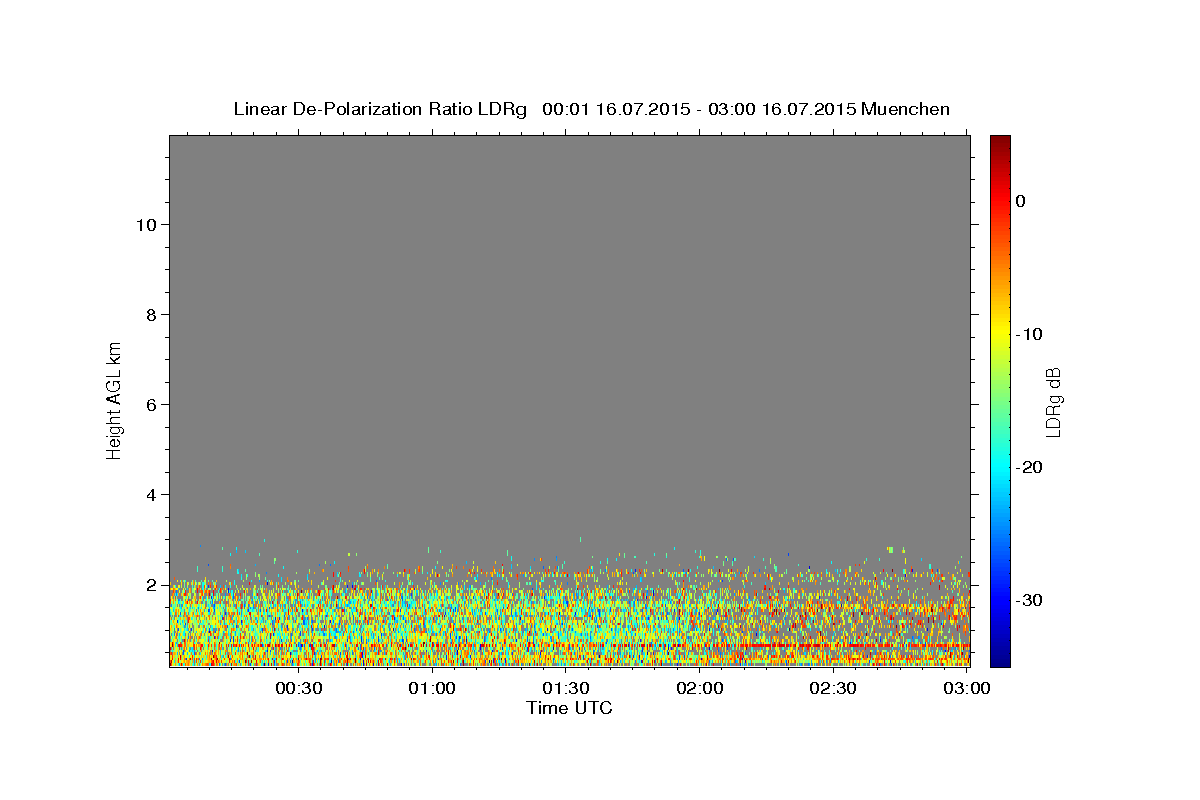Click the height tick label 4
The image size is (1200, 800).
tap(150, 495)
